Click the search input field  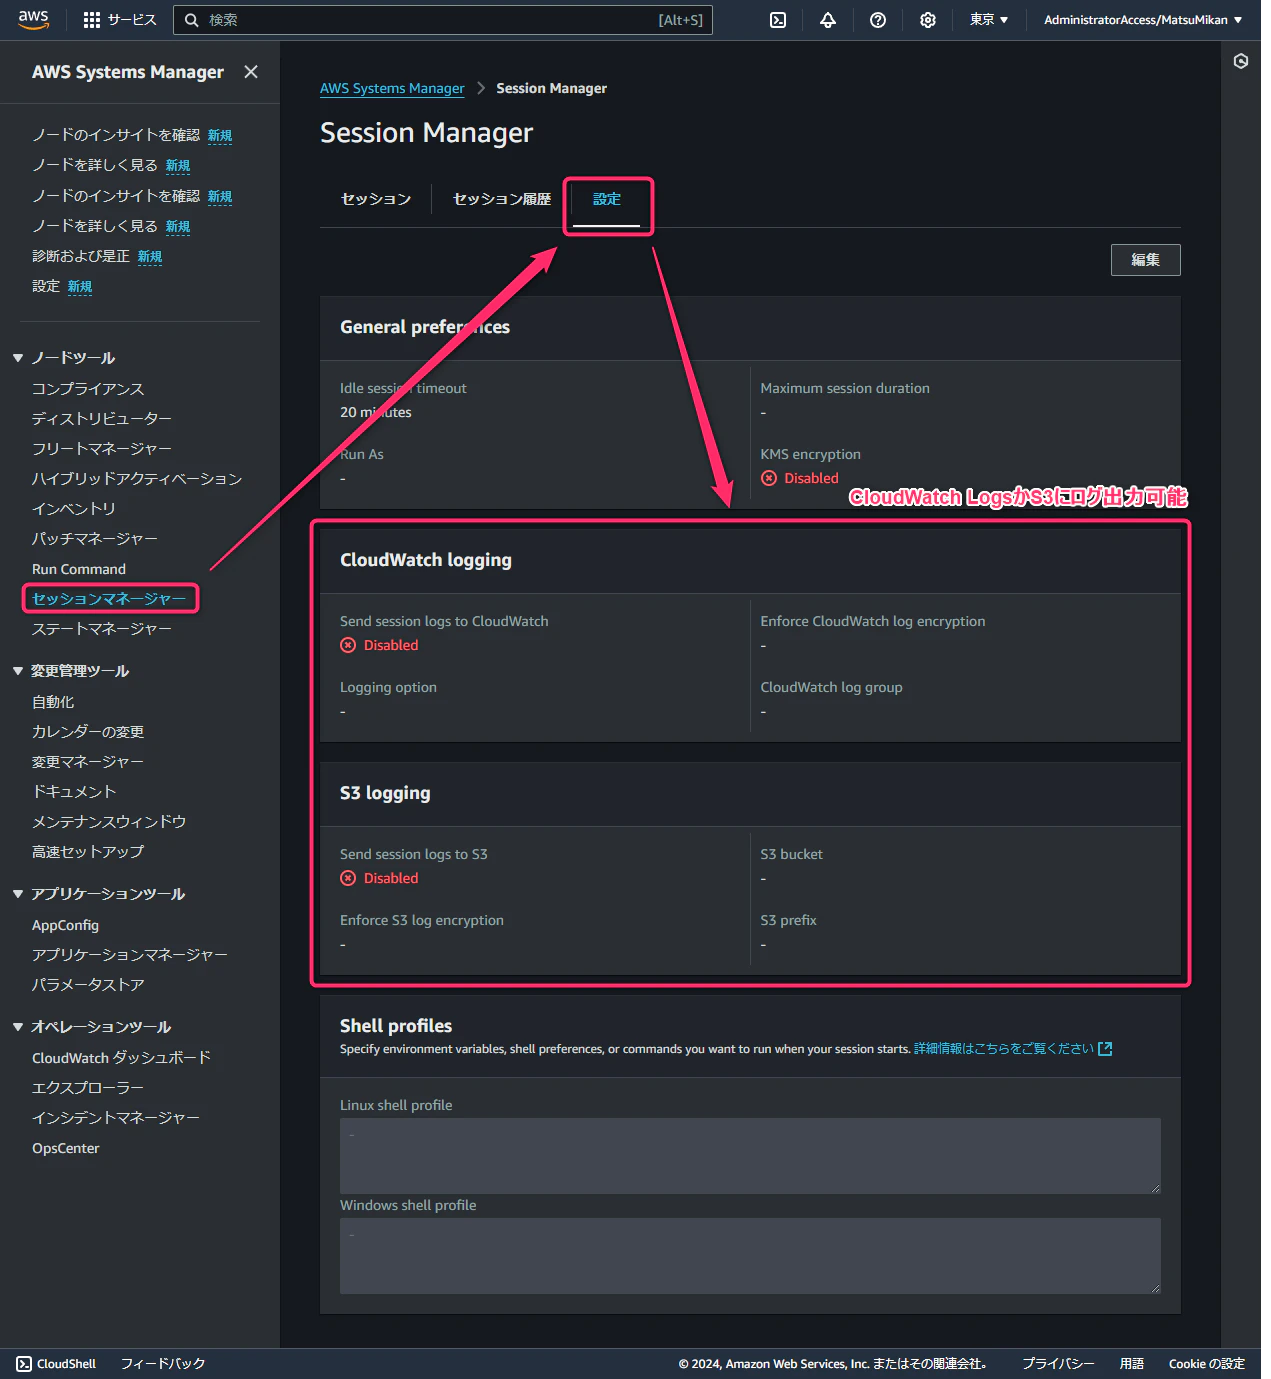(443, 20)
